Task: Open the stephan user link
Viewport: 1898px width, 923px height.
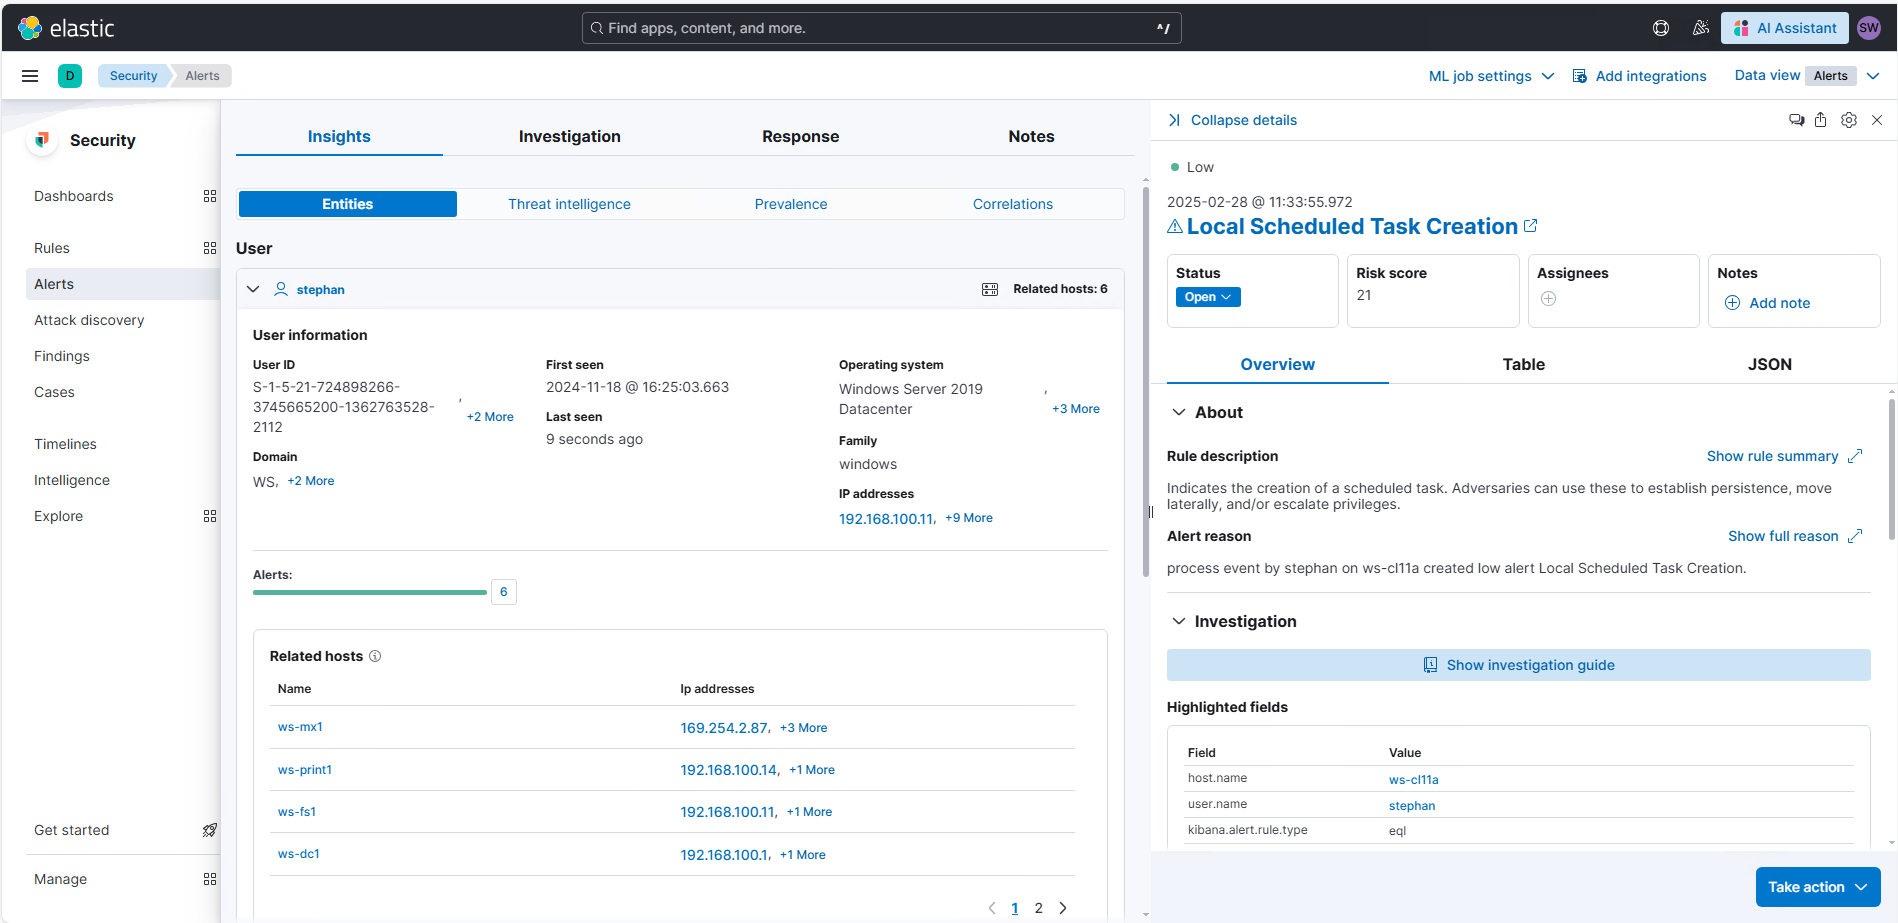Action: 320,290
